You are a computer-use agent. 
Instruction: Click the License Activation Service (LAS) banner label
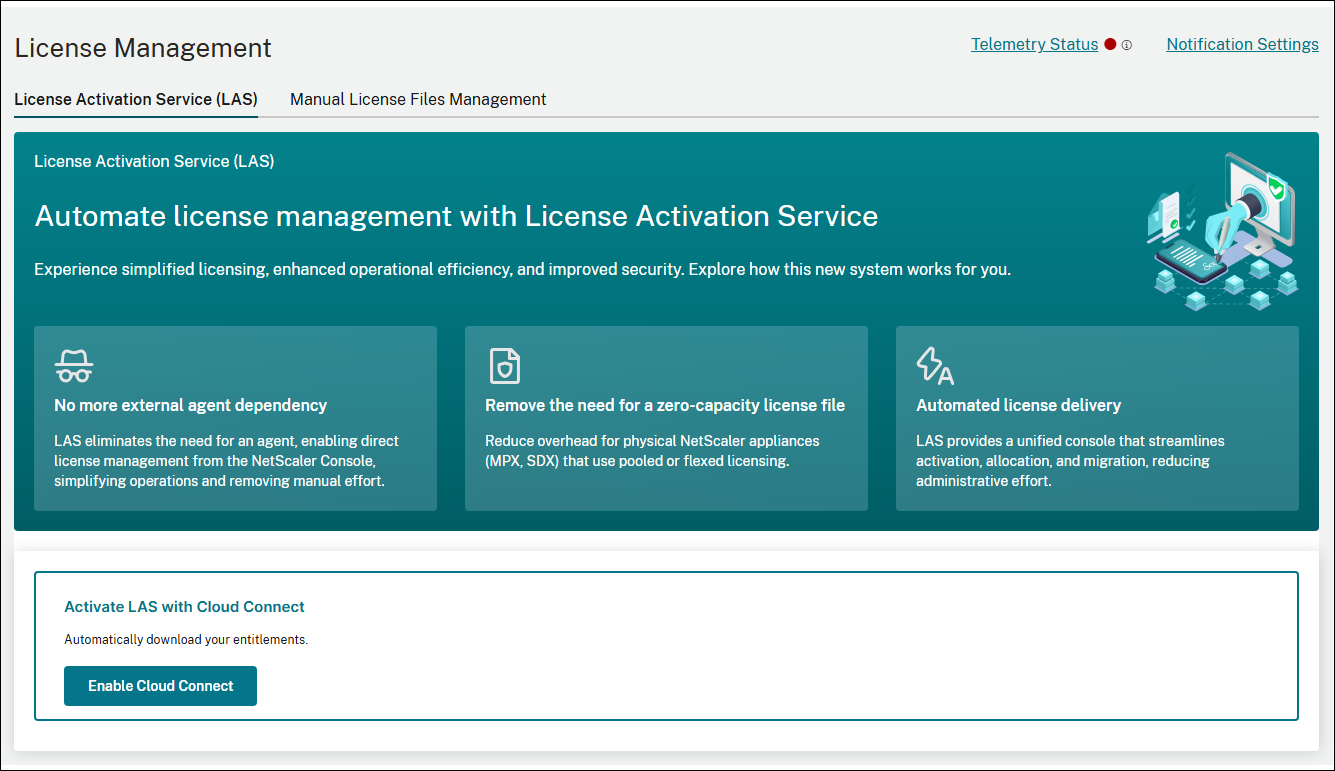154,161
